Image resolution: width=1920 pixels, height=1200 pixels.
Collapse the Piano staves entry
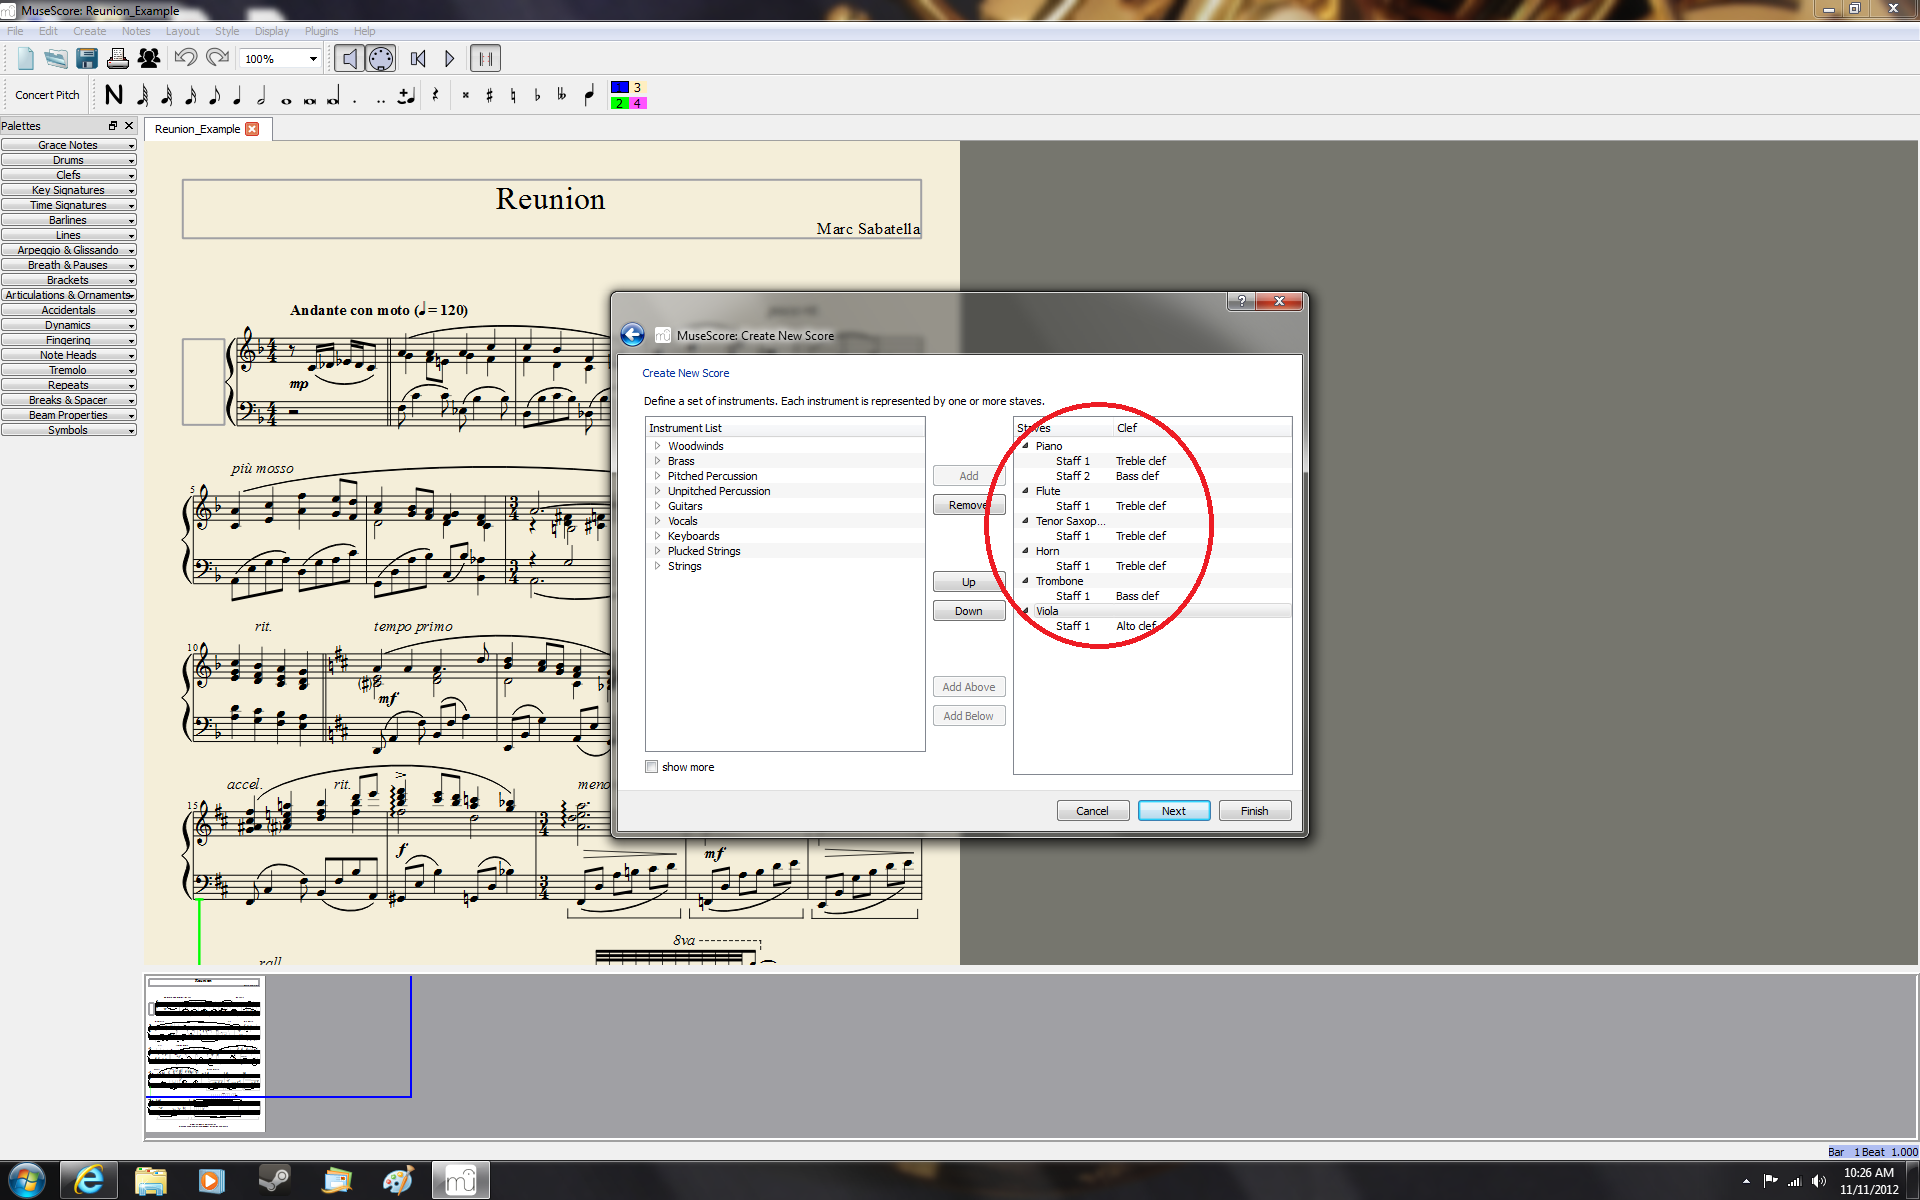pyautogui.click(x=1025, y=446)
